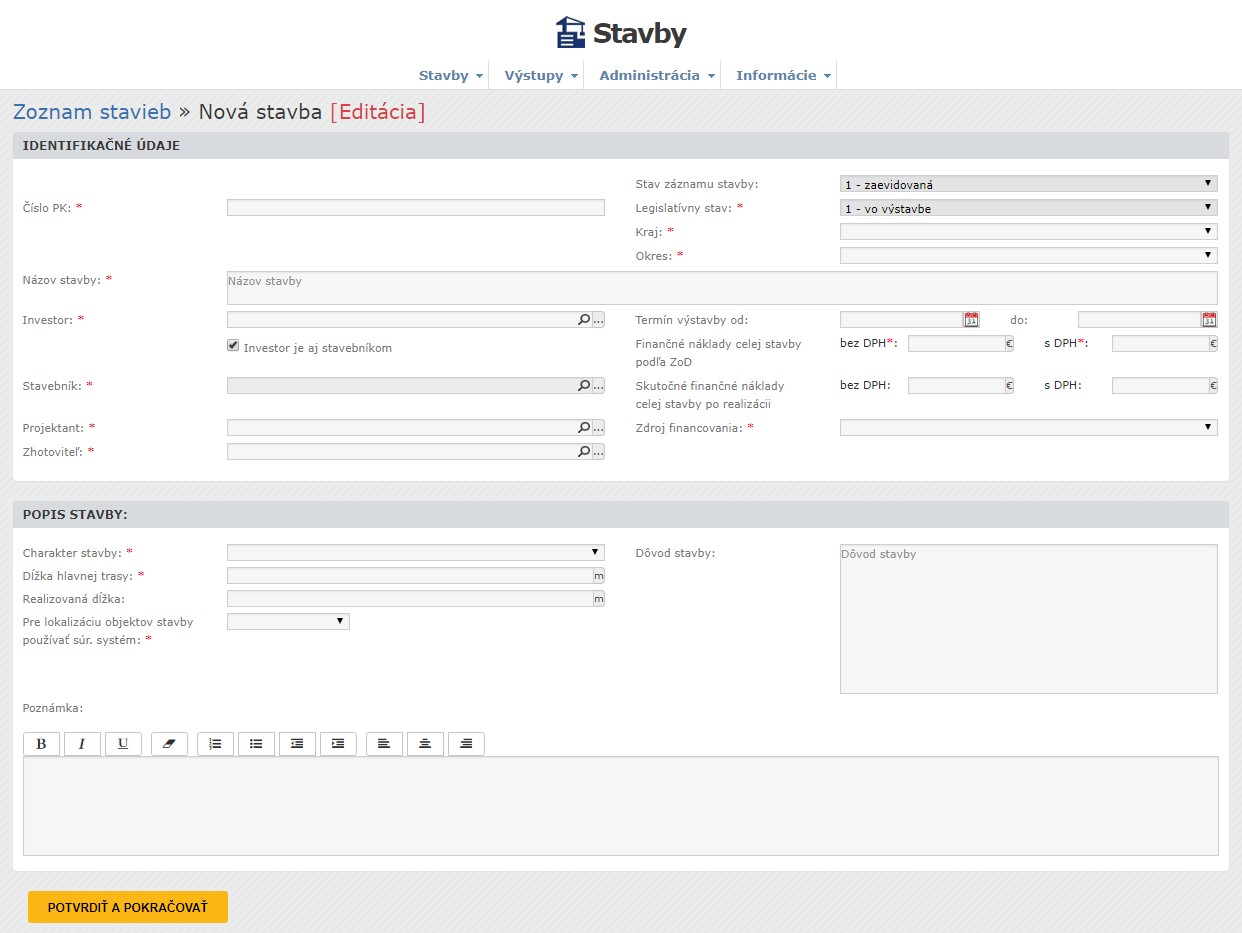Toggle Italic text formatting
This screenshot has height=933, width=1242.
click(x=82, y=744)
